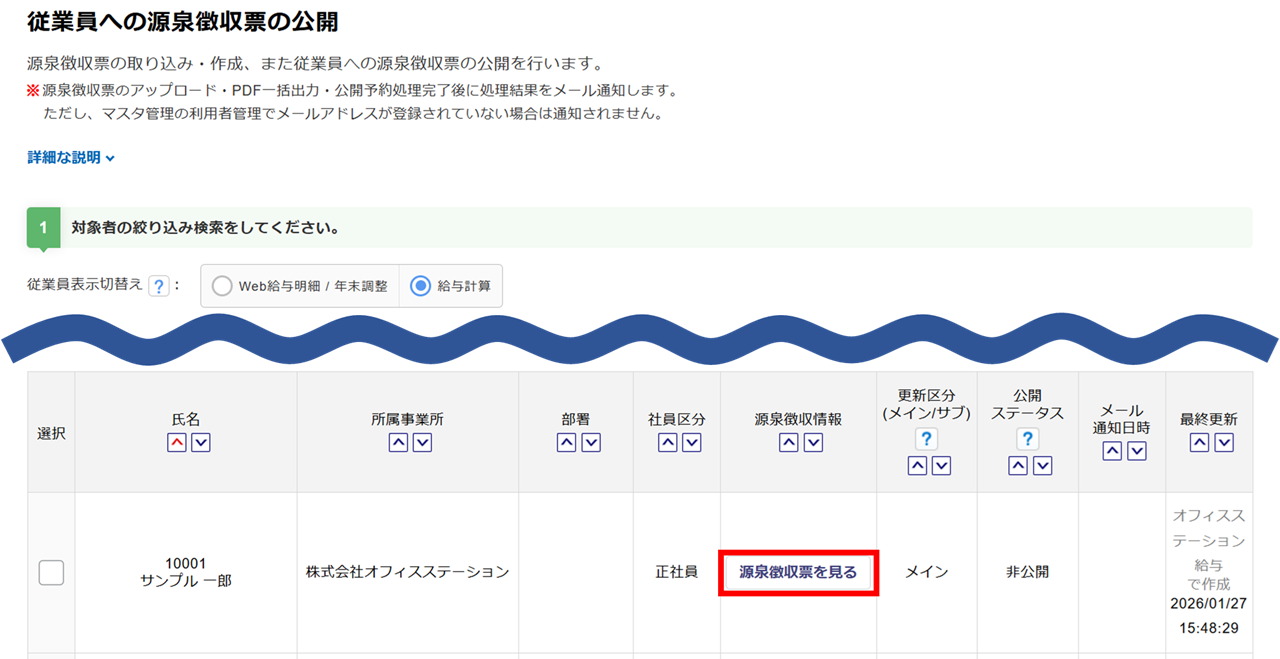This screenshot has height=659, width=1280.
Task: Sort 最終更新 column descending
Action: pos(1224,443)
